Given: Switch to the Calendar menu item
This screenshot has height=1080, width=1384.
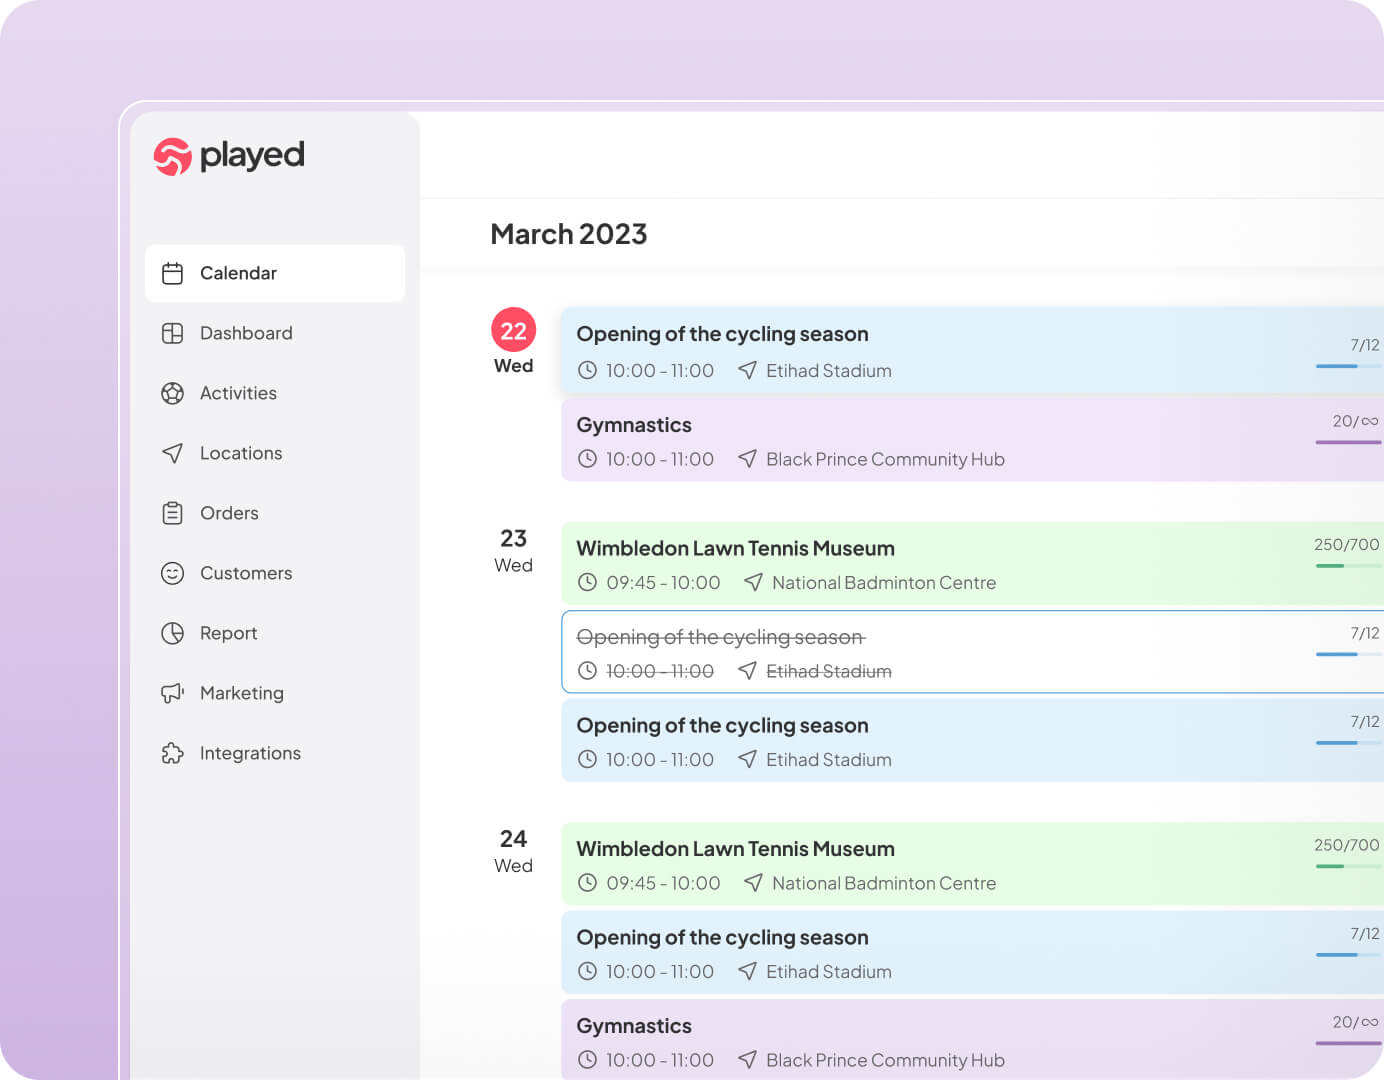Looking at the screenshot, I should click(238, 273).
